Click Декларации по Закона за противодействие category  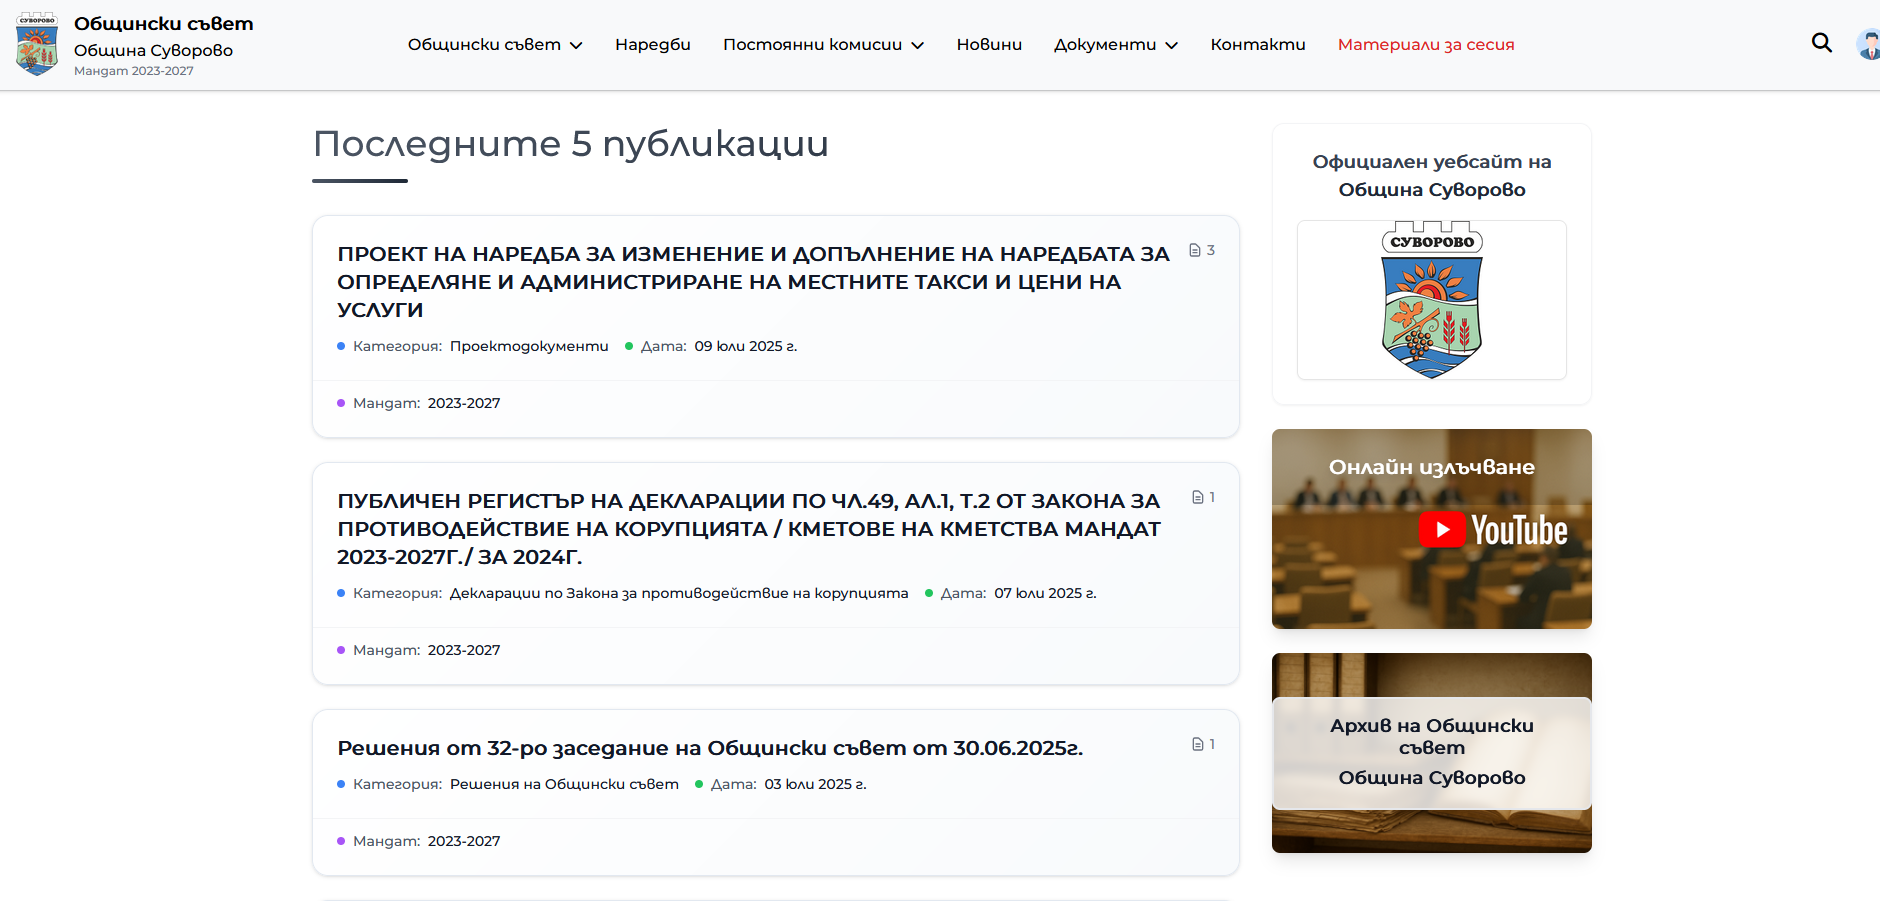pyautogui.click(x=679, y=593)
